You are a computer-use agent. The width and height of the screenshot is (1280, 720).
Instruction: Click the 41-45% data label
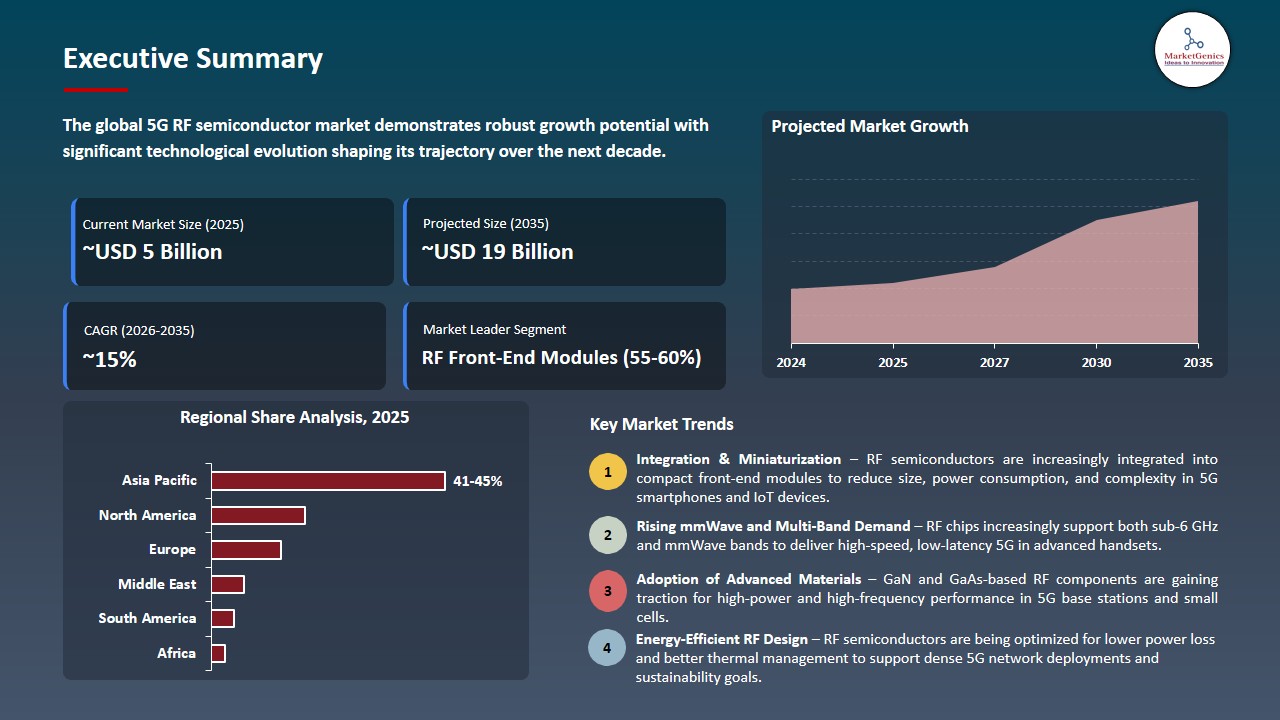[x=477, y=481]
